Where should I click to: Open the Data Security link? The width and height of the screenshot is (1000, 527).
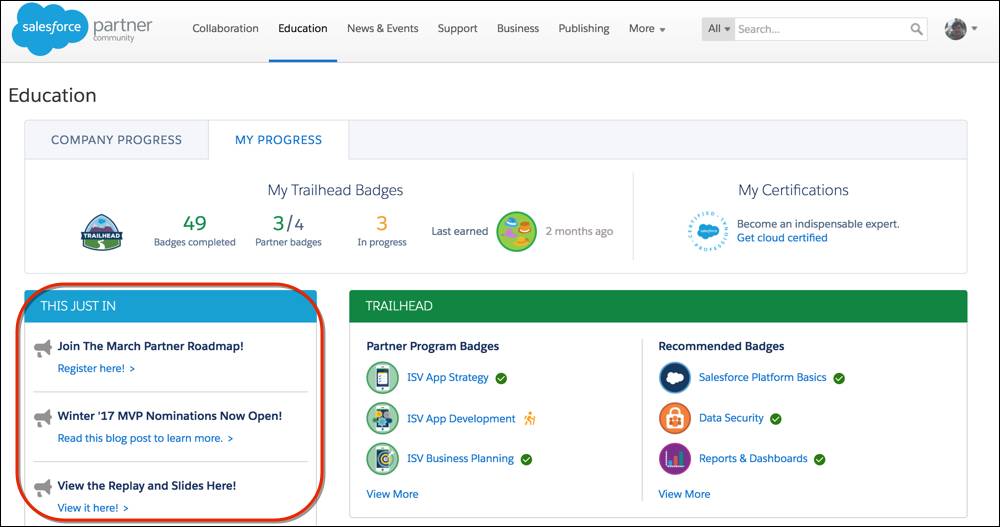pos(731,418)
